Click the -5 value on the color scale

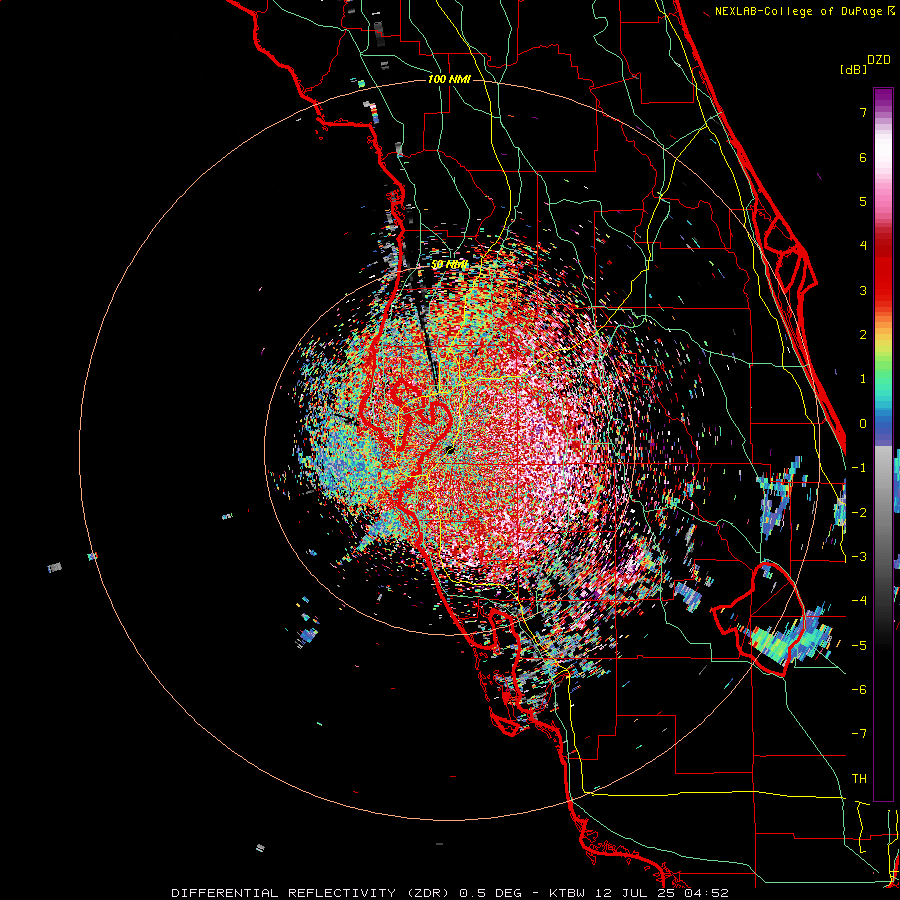pyautogui.click(x=859, y=646)
